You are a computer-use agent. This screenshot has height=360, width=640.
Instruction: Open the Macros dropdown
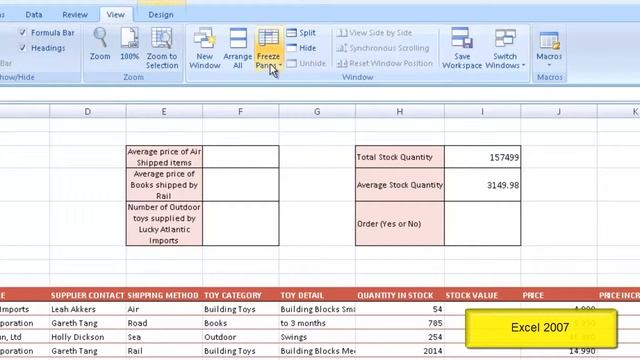tap(549, 48)
